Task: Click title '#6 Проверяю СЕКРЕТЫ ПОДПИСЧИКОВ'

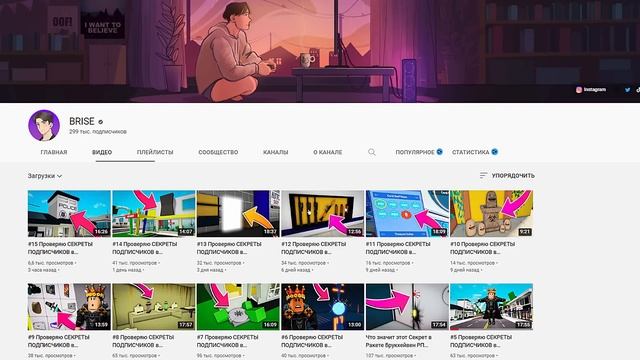Action: [312, 341]
